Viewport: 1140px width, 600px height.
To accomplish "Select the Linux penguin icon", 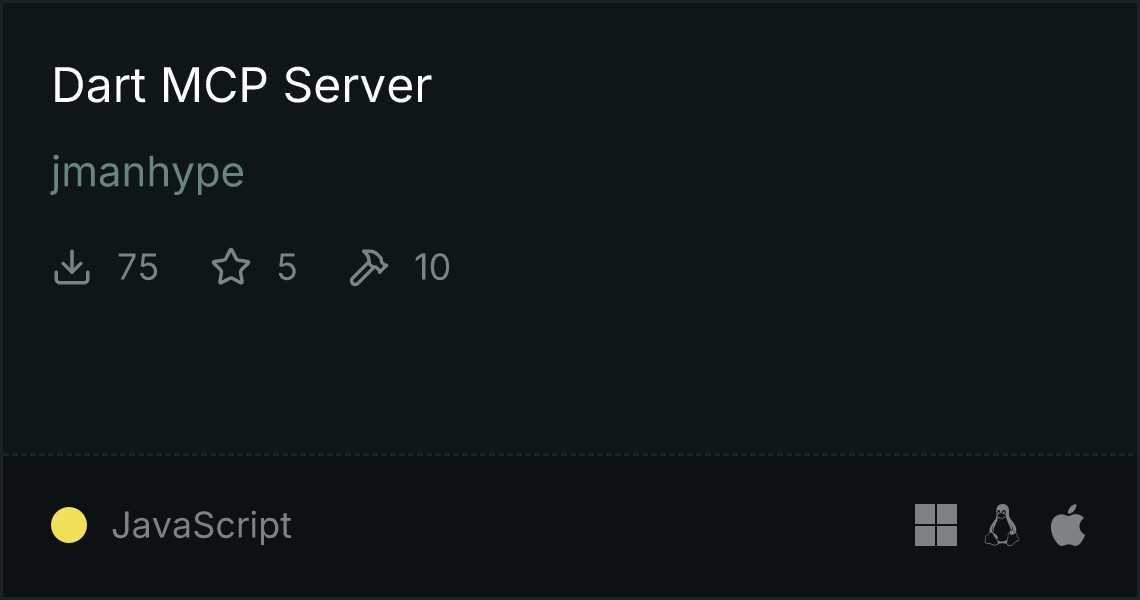I will coord(1002,525).
